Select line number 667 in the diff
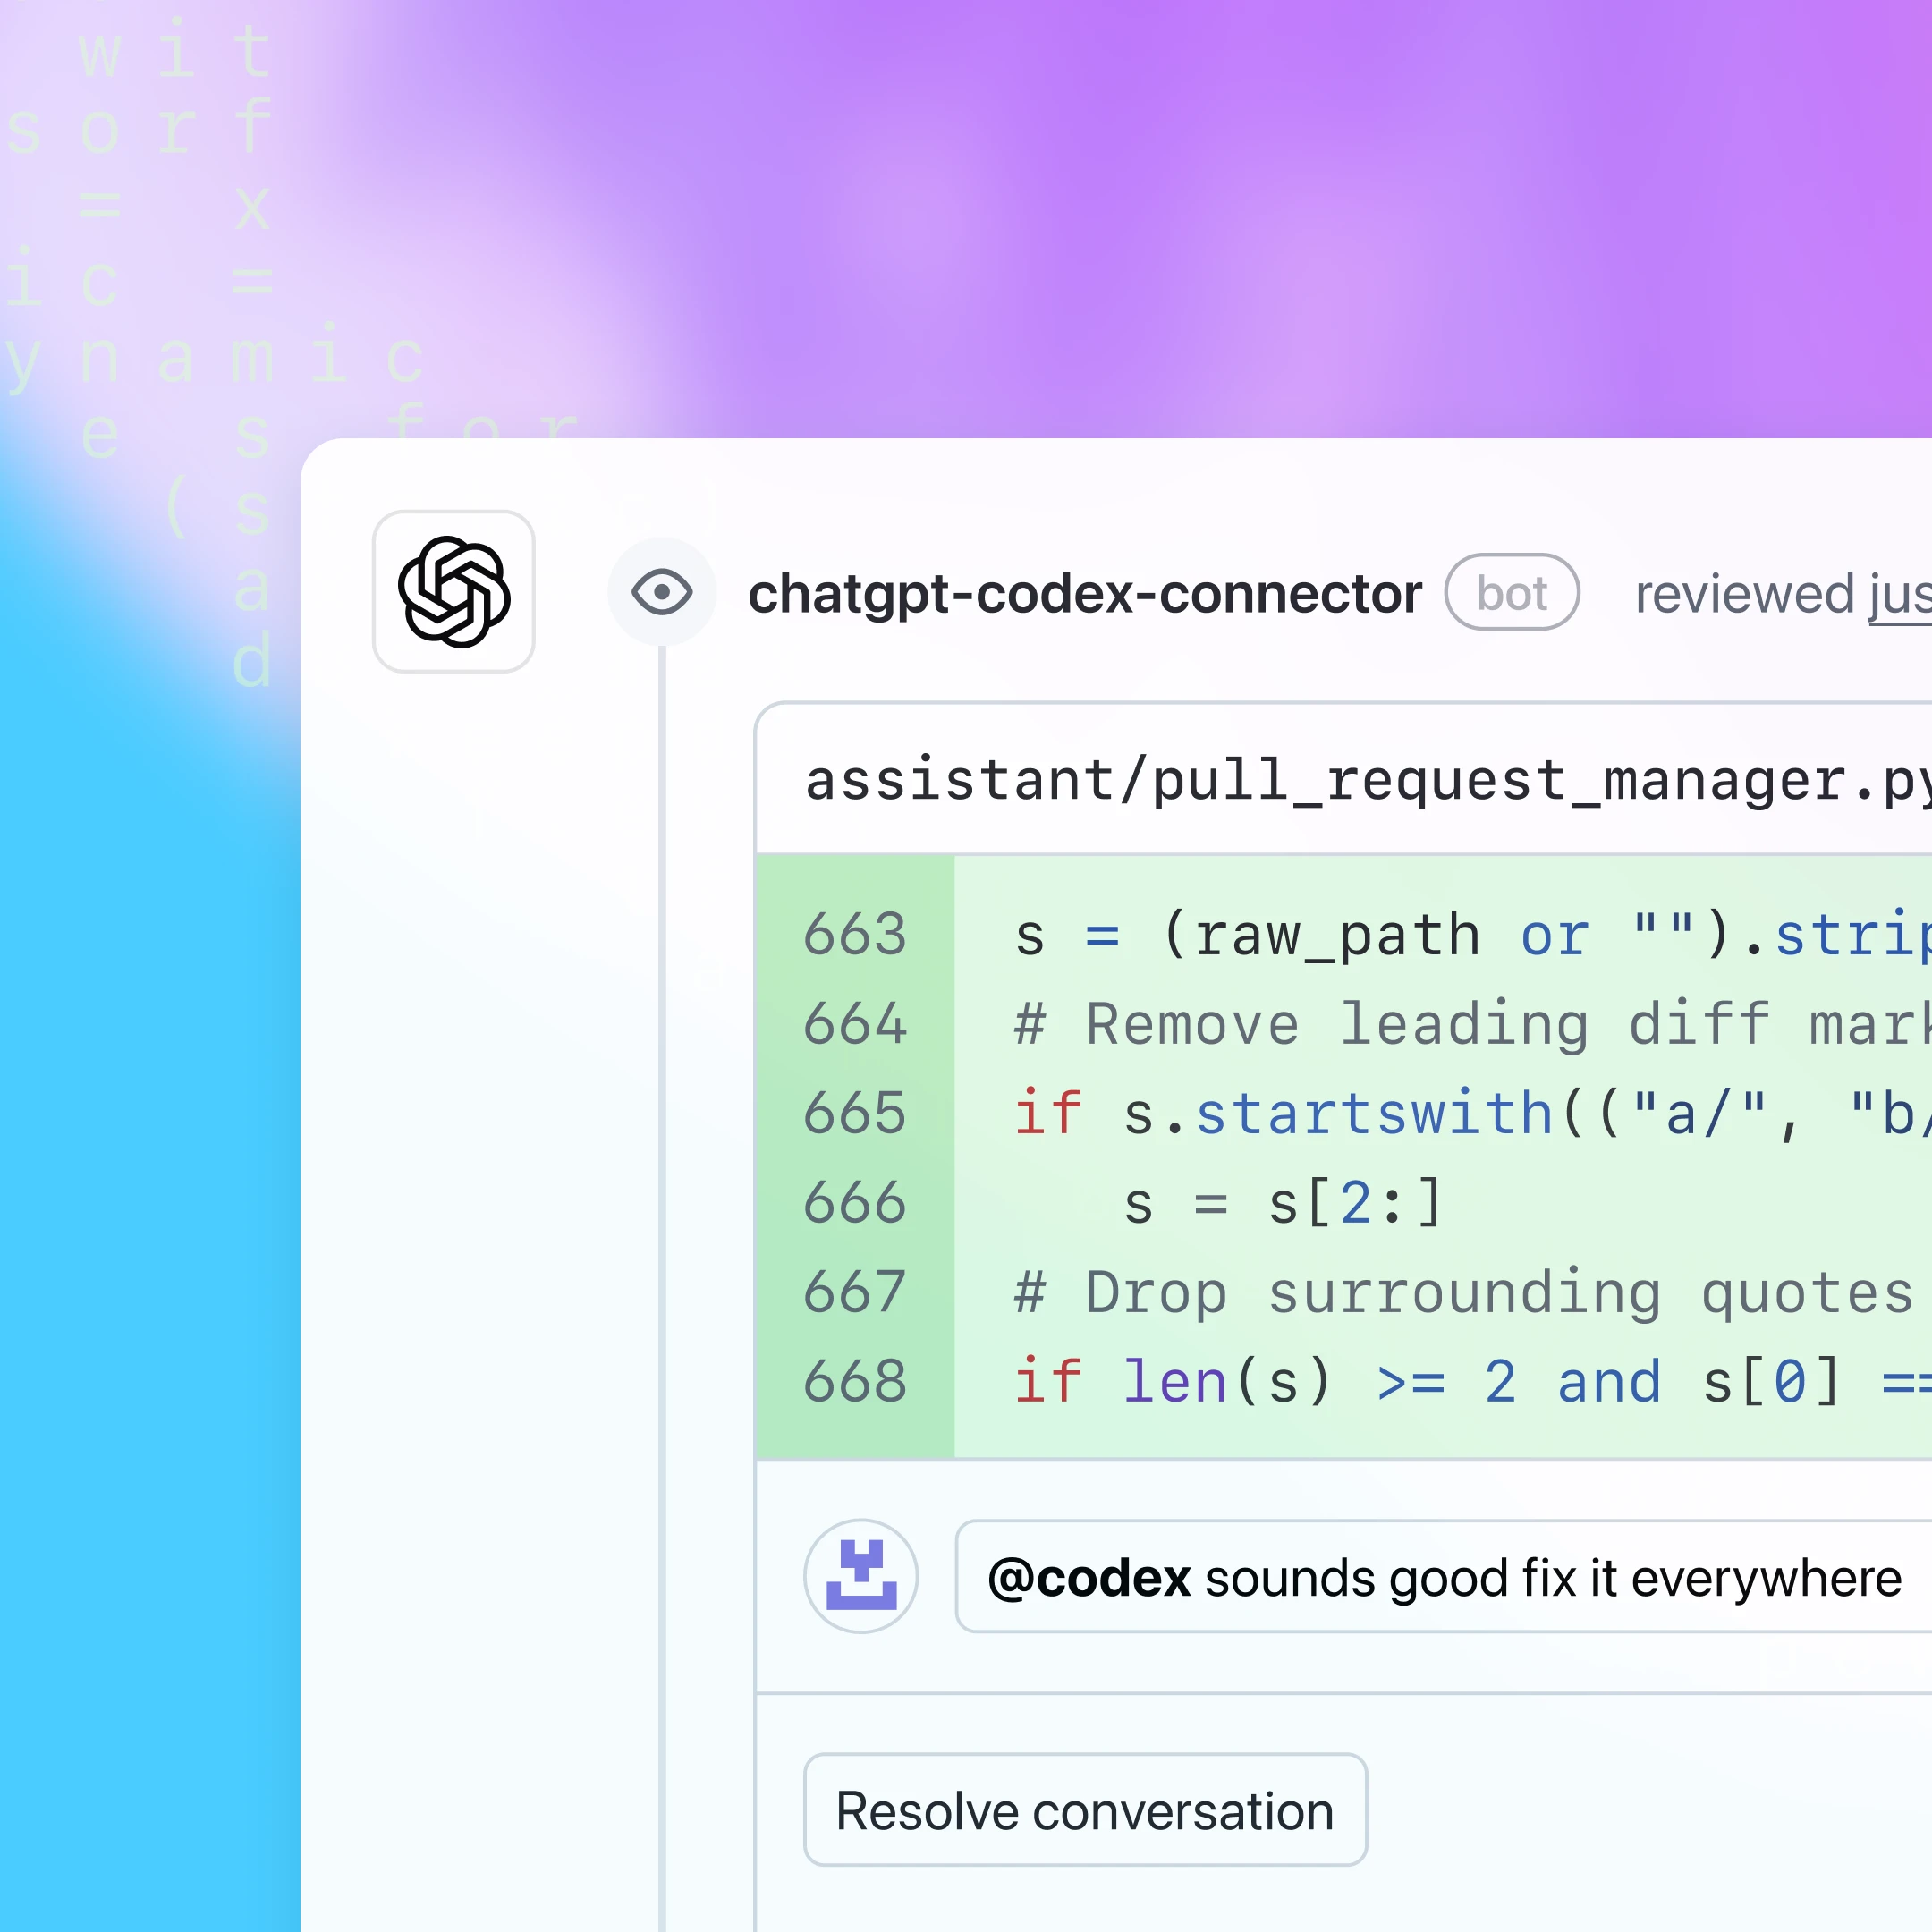 (x=855, y=1291)
